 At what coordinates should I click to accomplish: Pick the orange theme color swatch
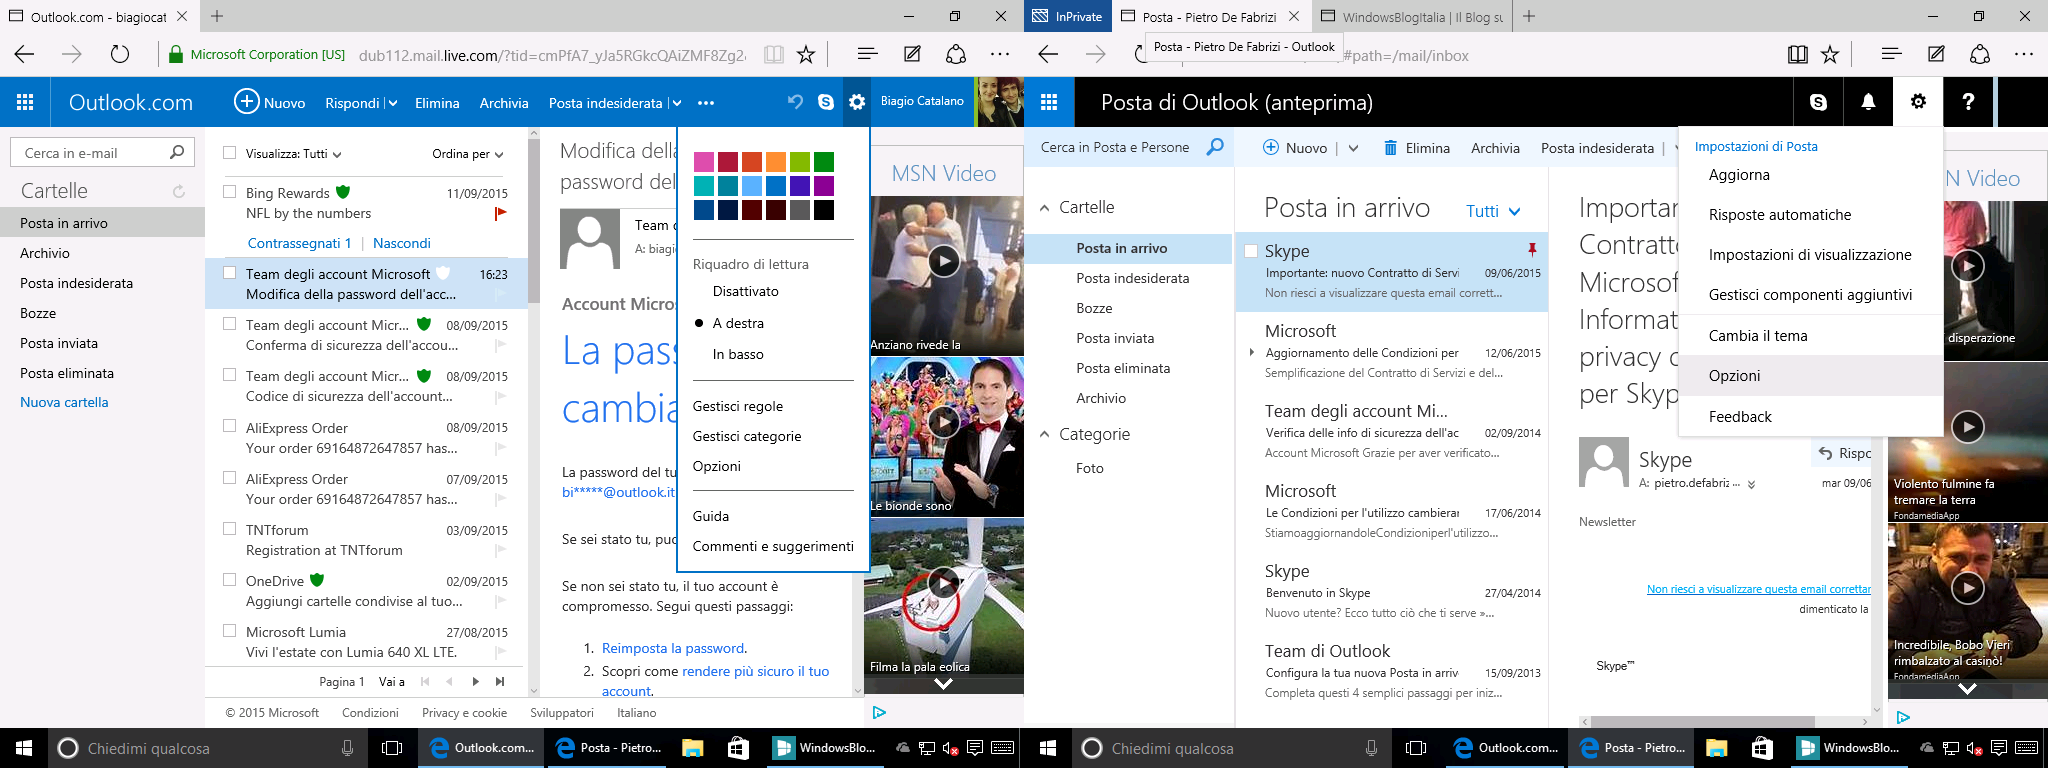pos(776,161)
